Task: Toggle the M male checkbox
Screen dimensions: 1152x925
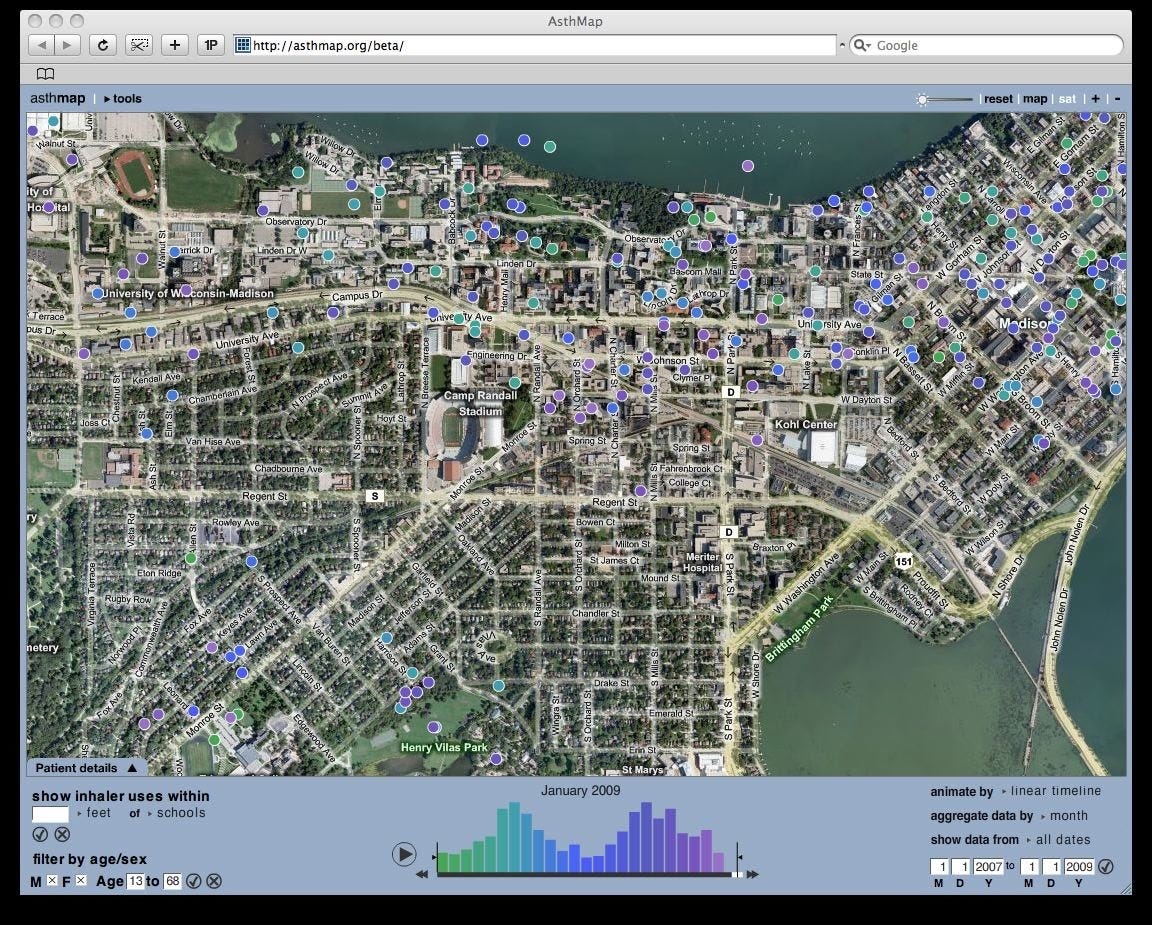Action: [x=51, y=880]
